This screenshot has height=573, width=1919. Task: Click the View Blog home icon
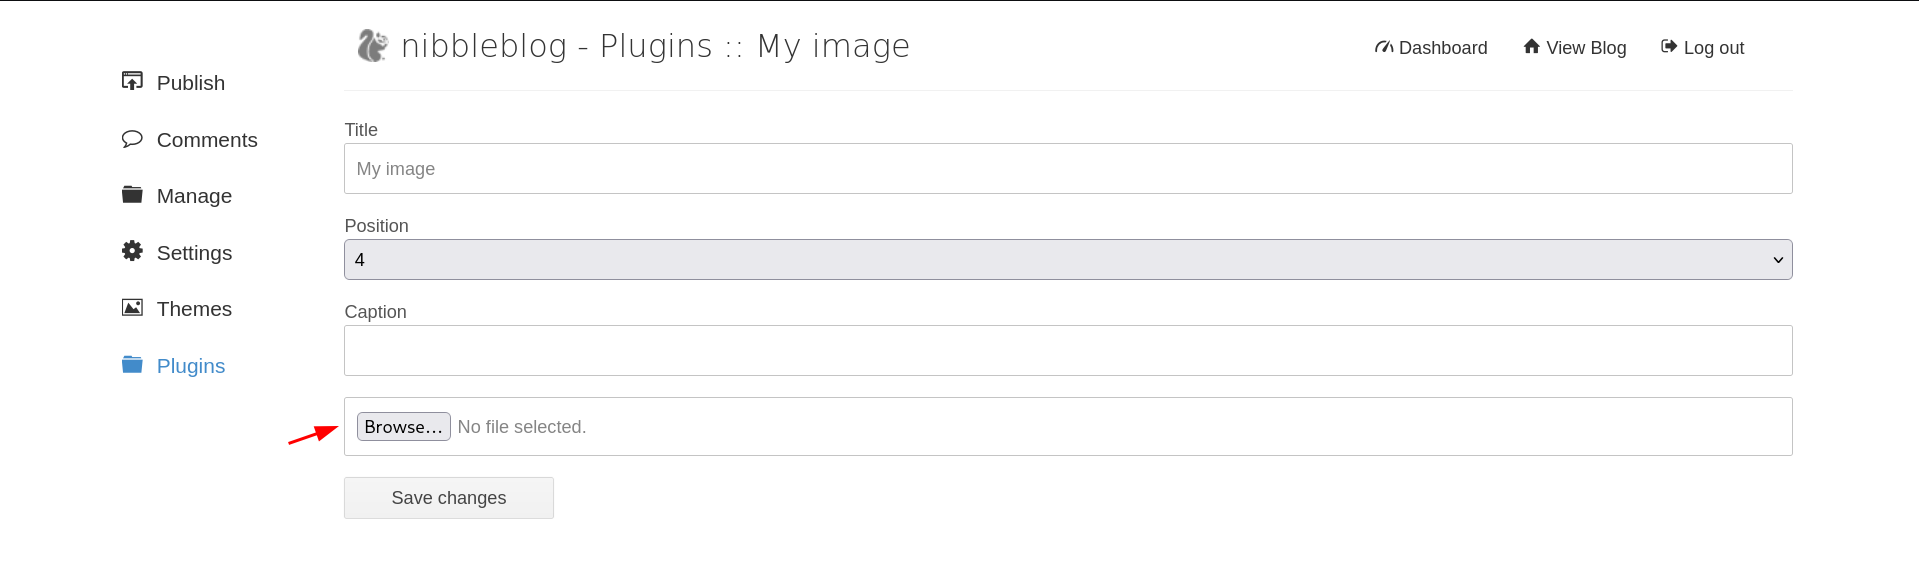(x=1531, y=46)
